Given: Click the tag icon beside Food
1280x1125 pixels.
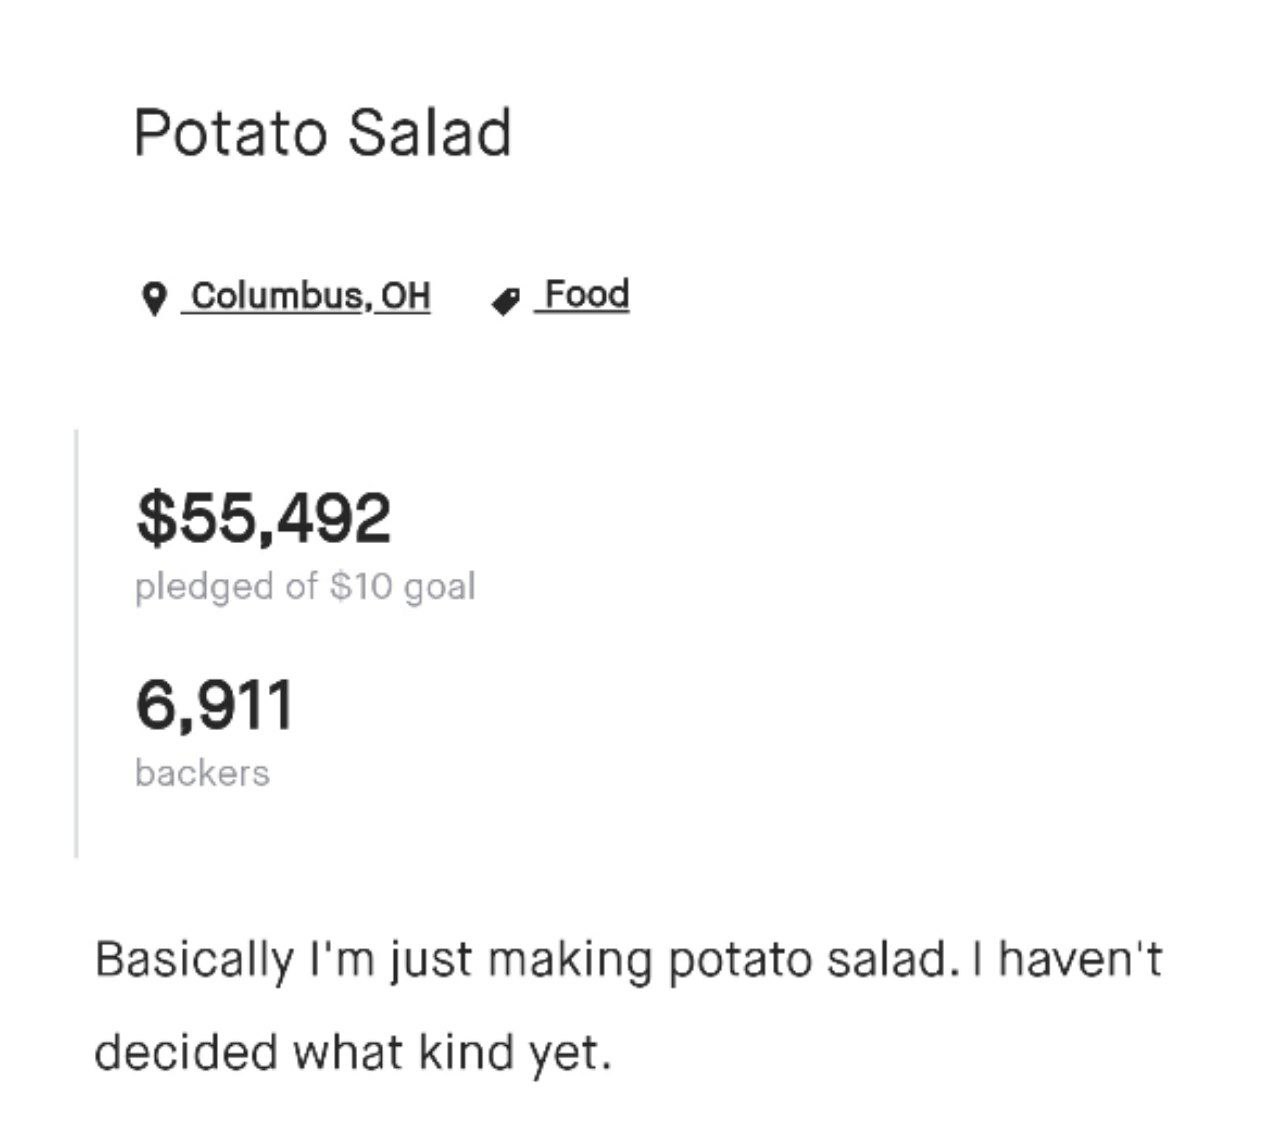Looking at the screenshot, I should (x=505, y=300).
